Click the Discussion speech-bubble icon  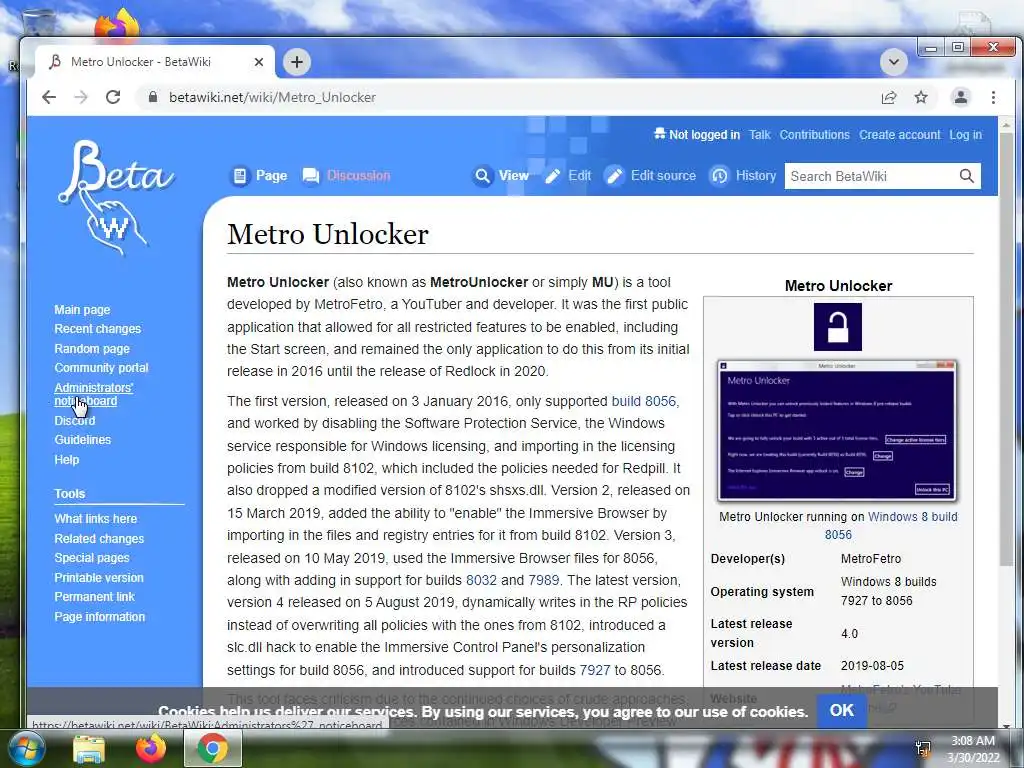[311, 176]
